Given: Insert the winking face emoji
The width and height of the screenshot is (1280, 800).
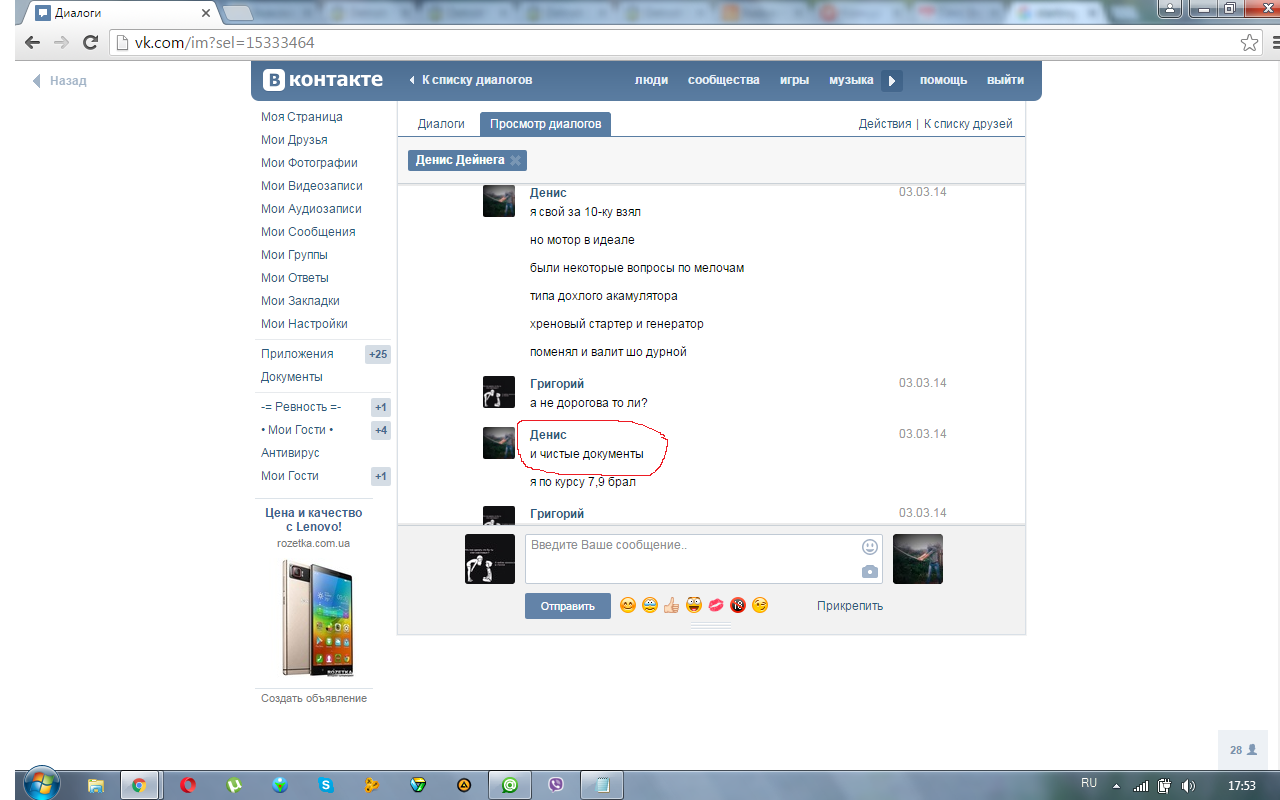Looking at the screenshot, I should (760, 605).
